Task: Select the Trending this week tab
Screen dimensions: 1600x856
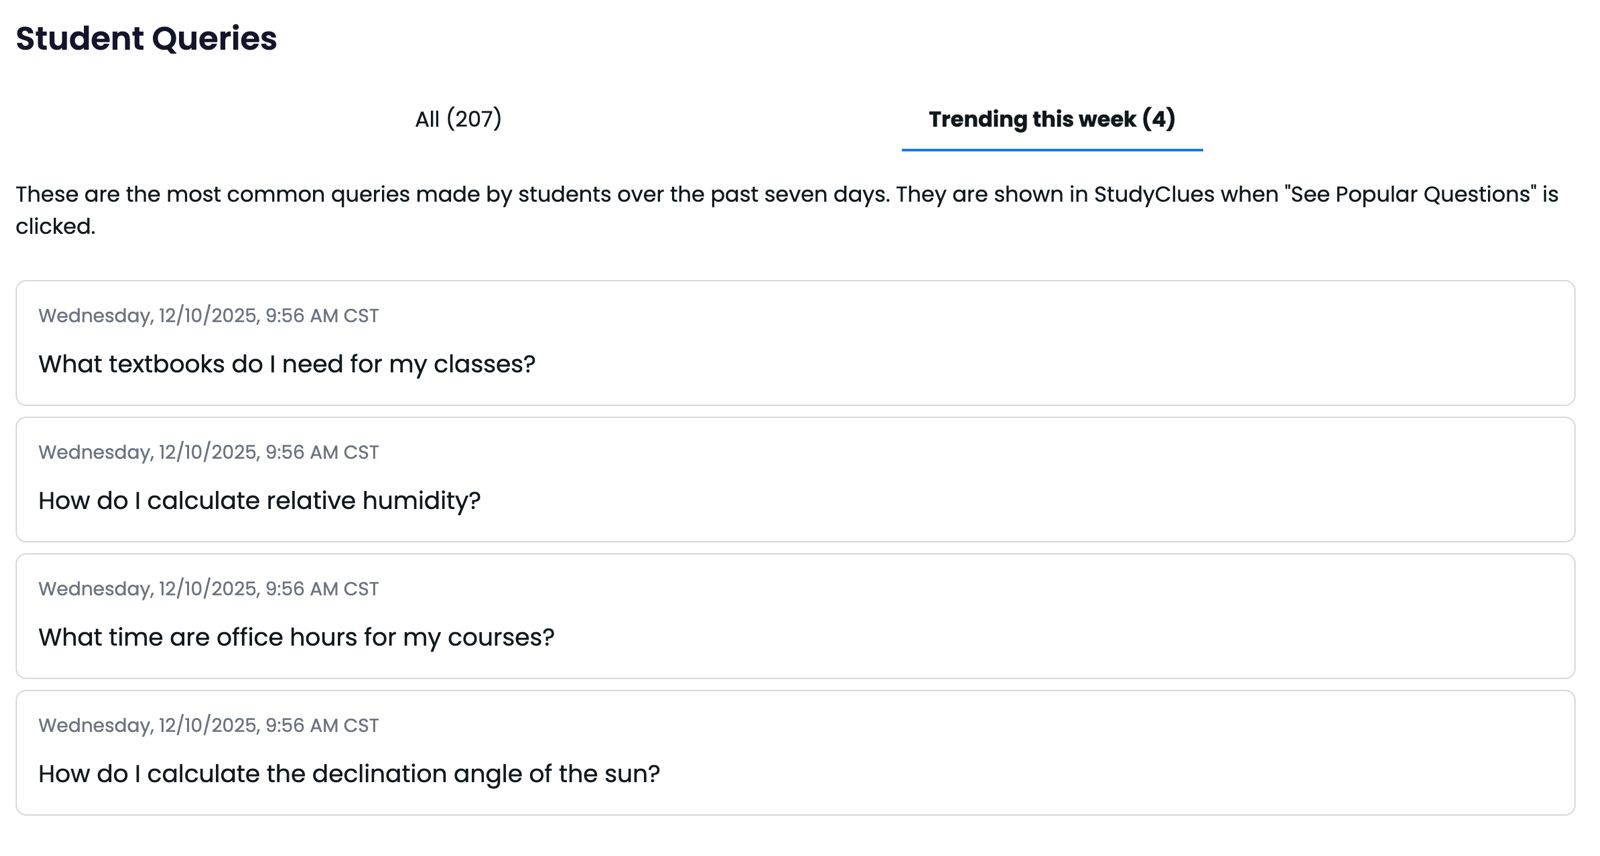Action: point(1051,119)
